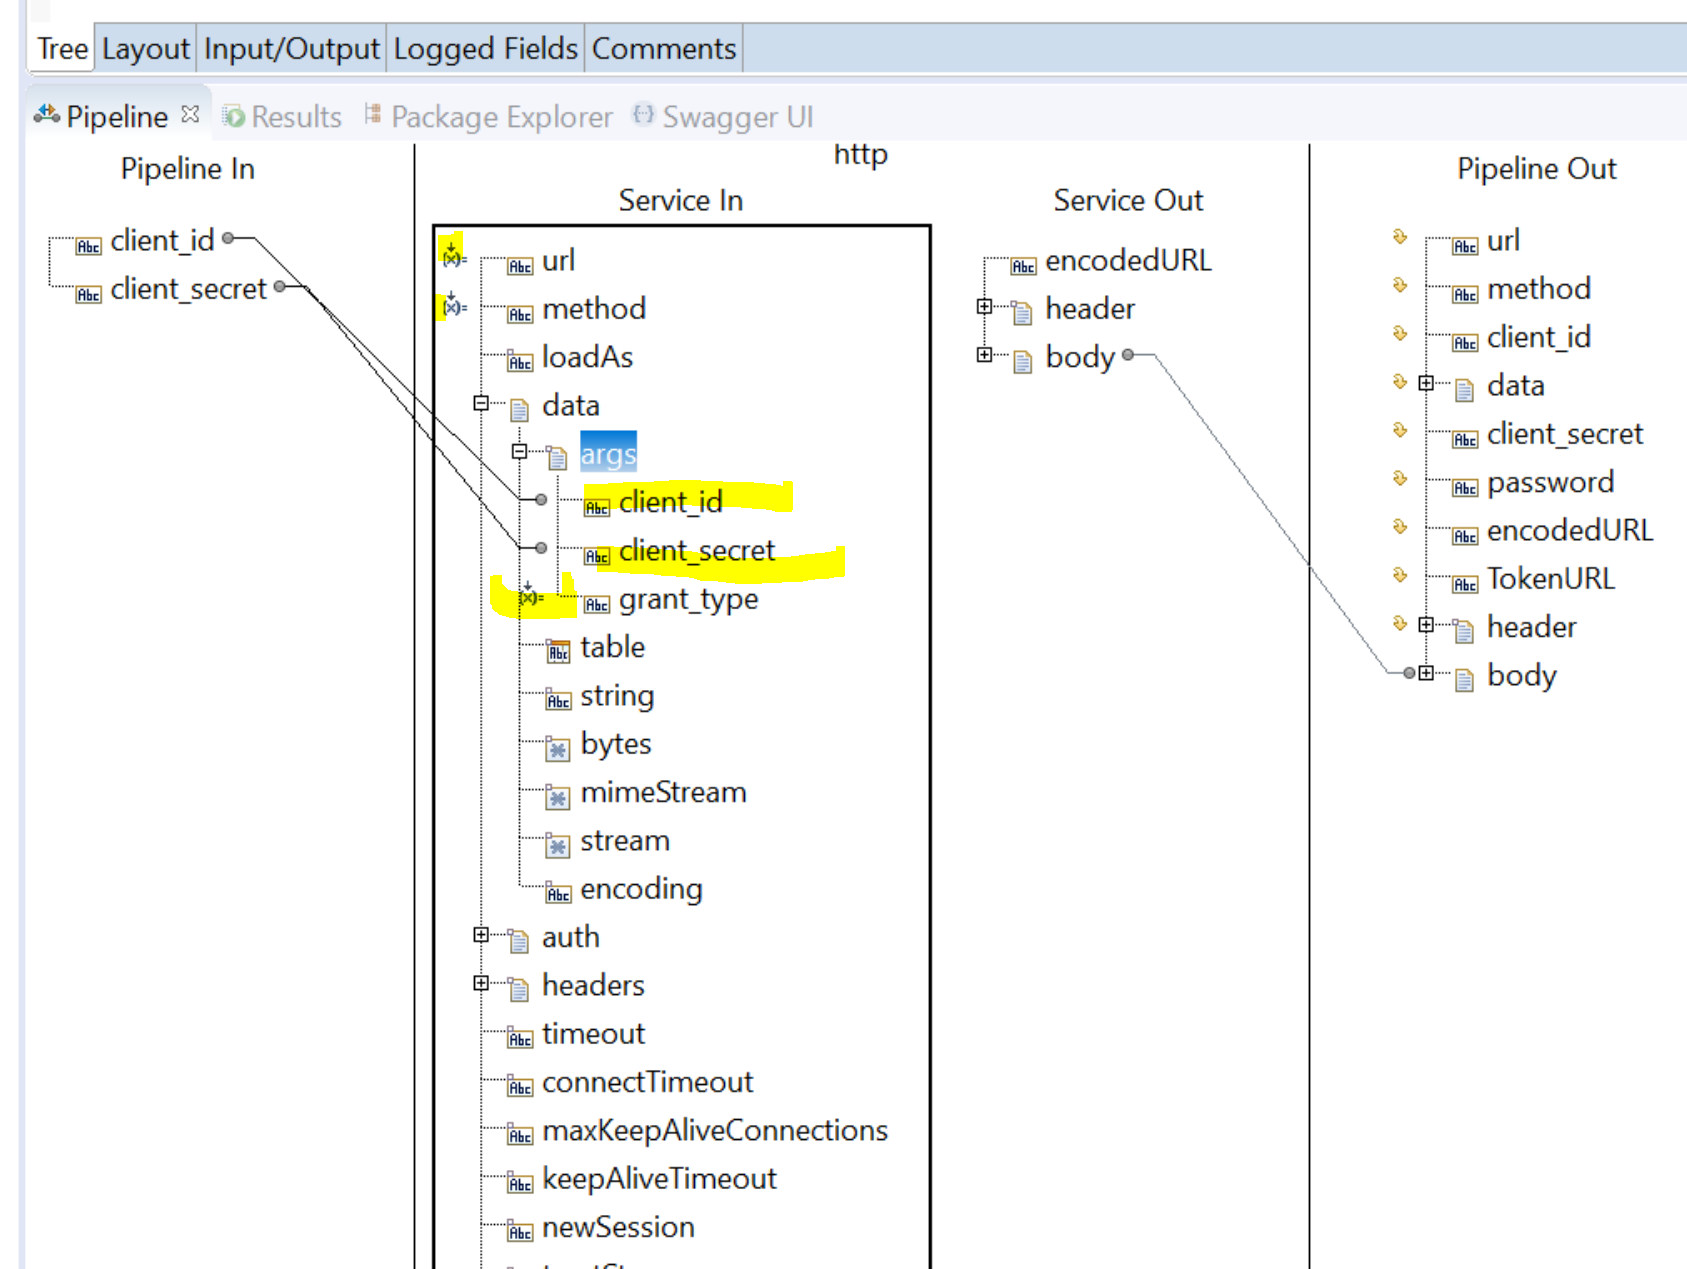
Task: Open the Logged Fields tab
Action: pos(486,47)
